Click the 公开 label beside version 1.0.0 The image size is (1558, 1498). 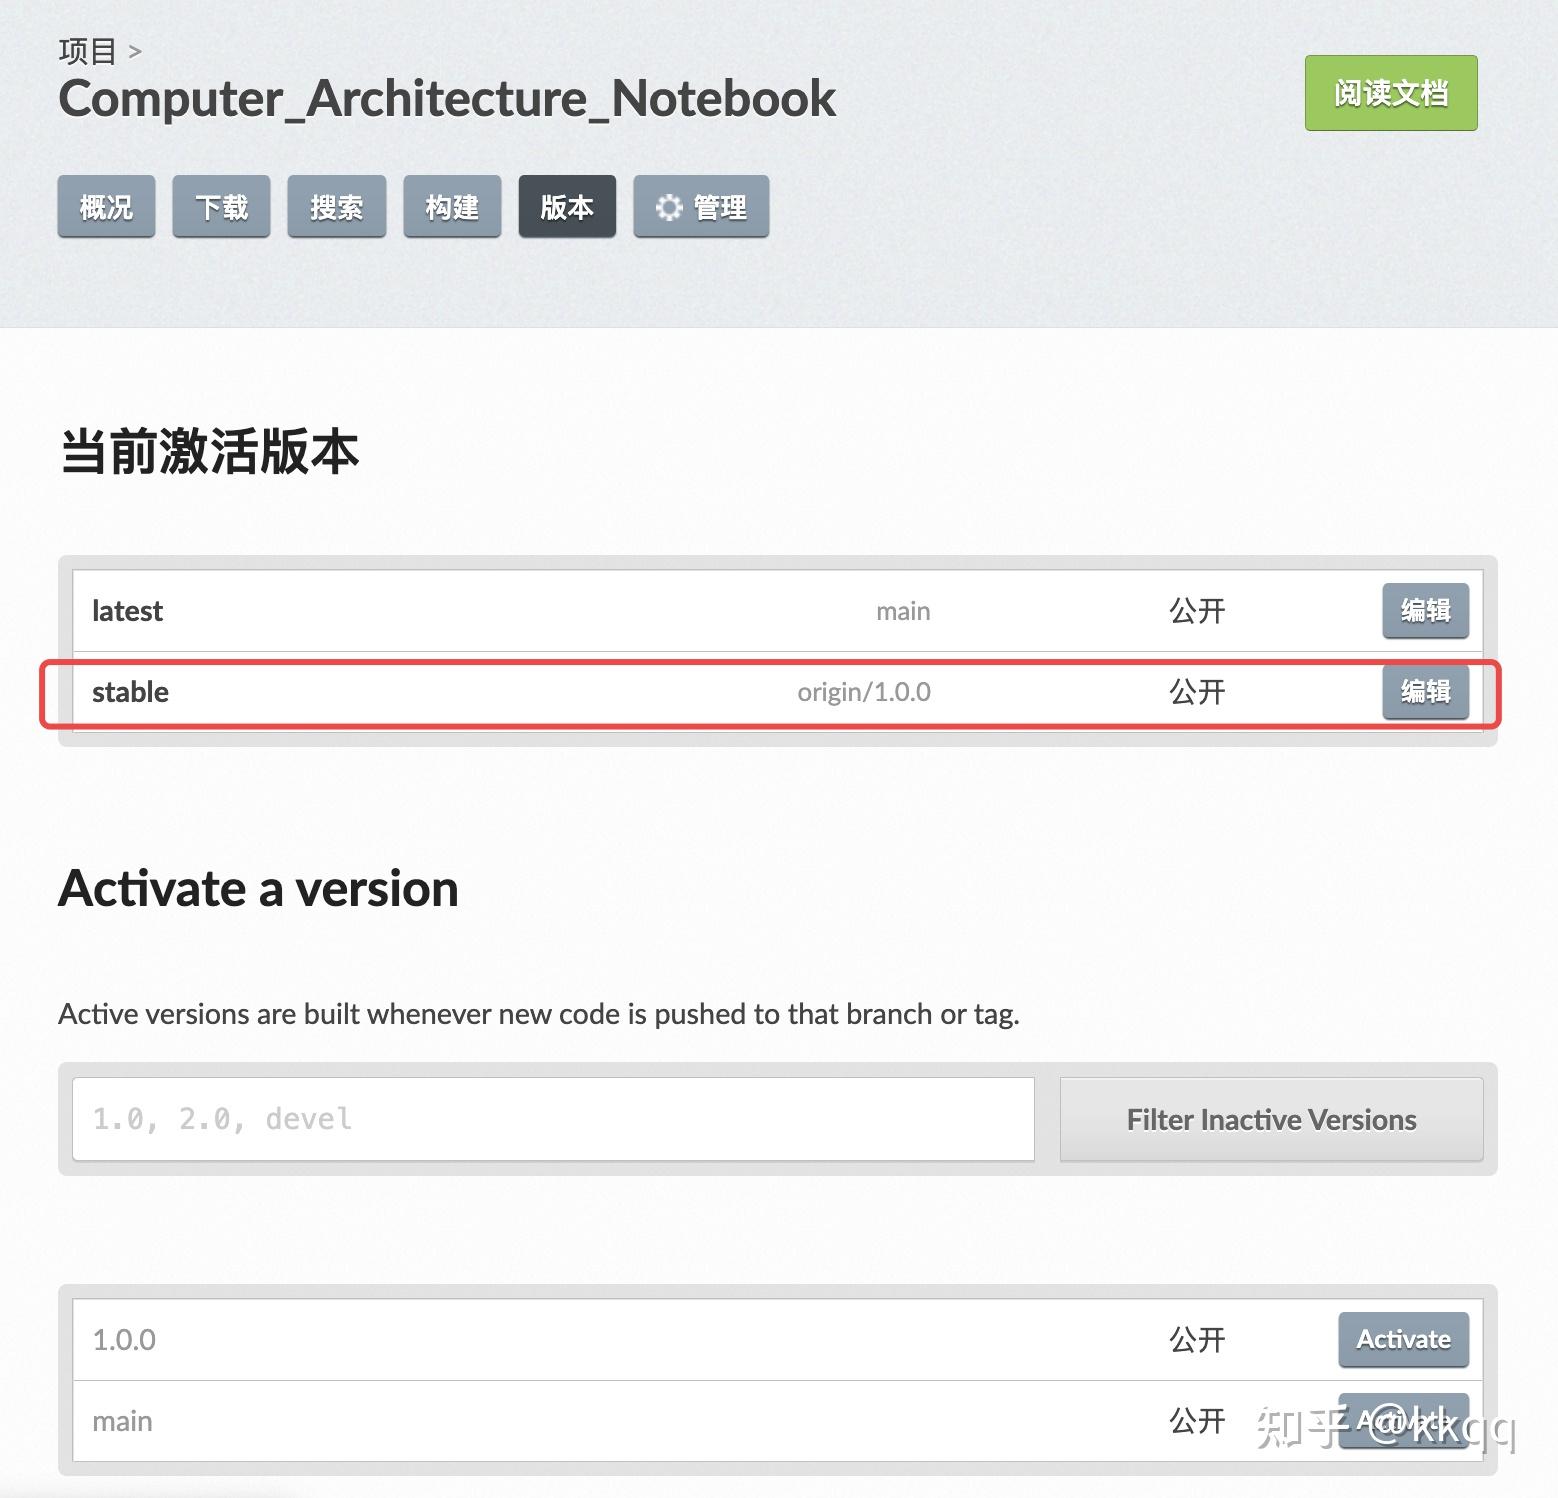[x=1196, y=1339]
